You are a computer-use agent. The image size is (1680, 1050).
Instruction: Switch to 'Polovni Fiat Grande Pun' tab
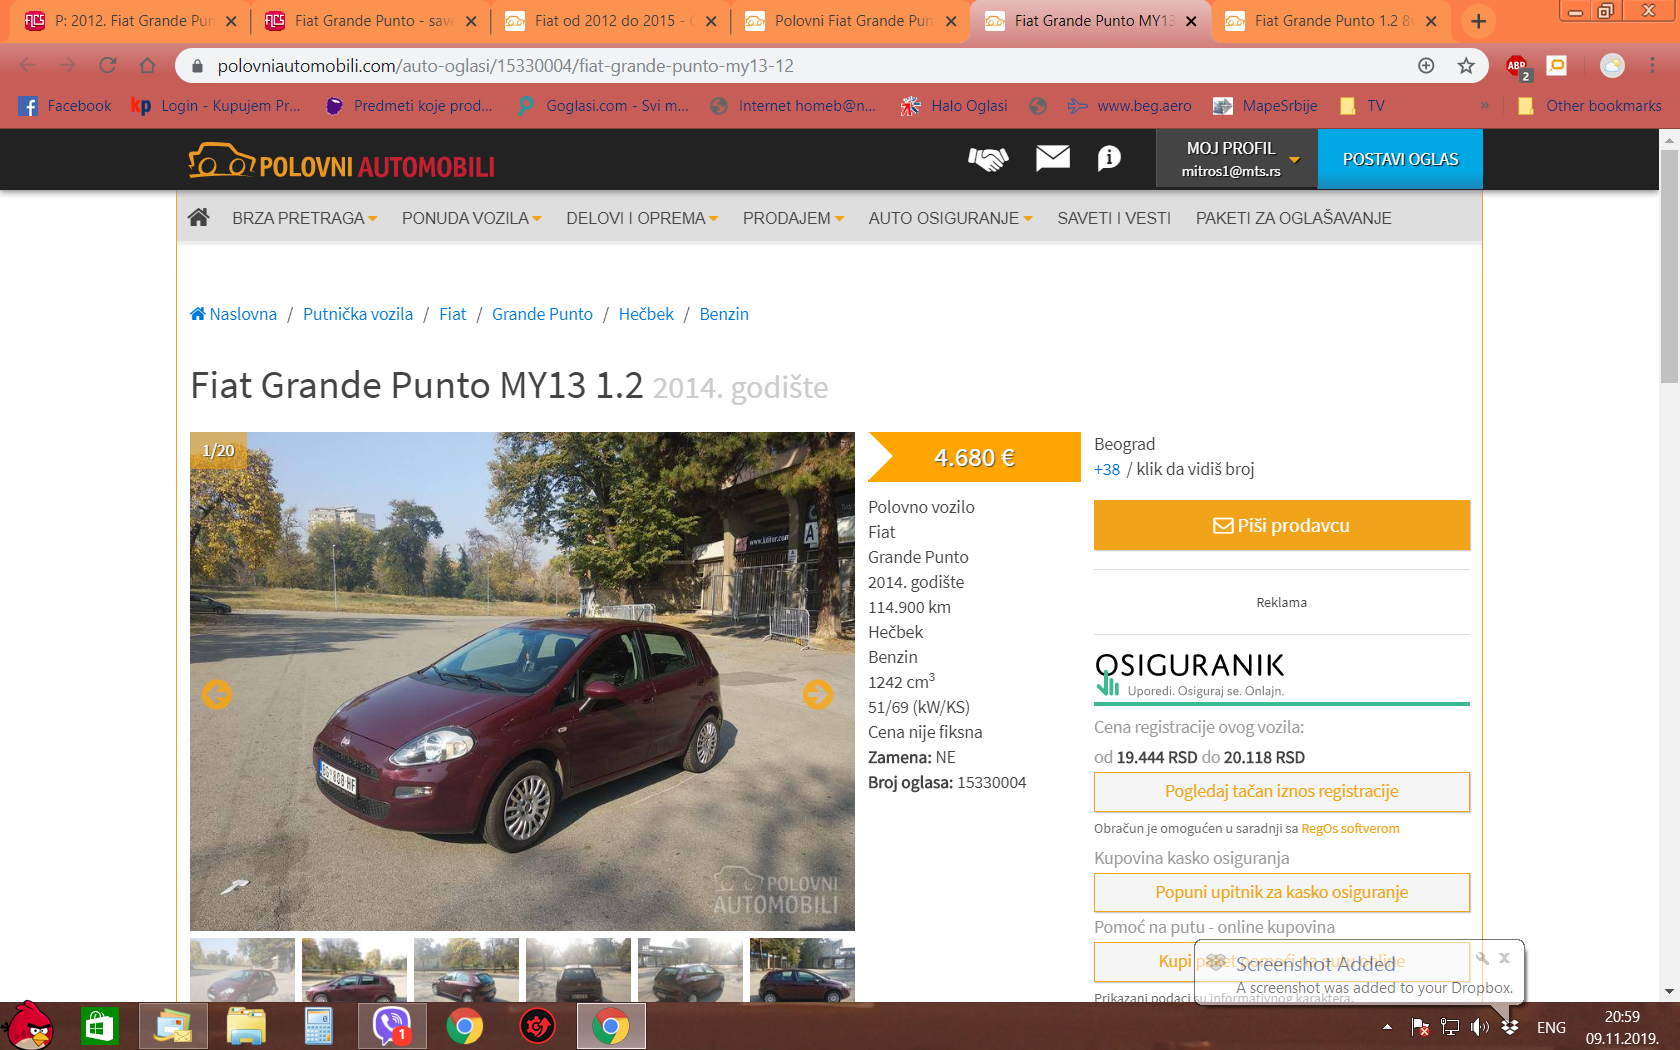click(x=850, y=21)
